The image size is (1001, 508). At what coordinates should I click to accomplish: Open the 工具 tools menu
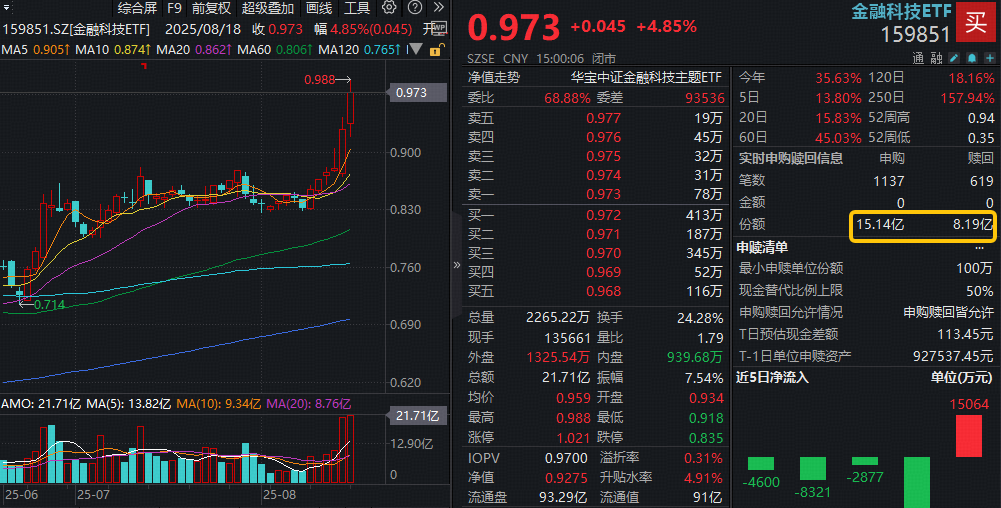pyautogui.click(x=357, y=8)
